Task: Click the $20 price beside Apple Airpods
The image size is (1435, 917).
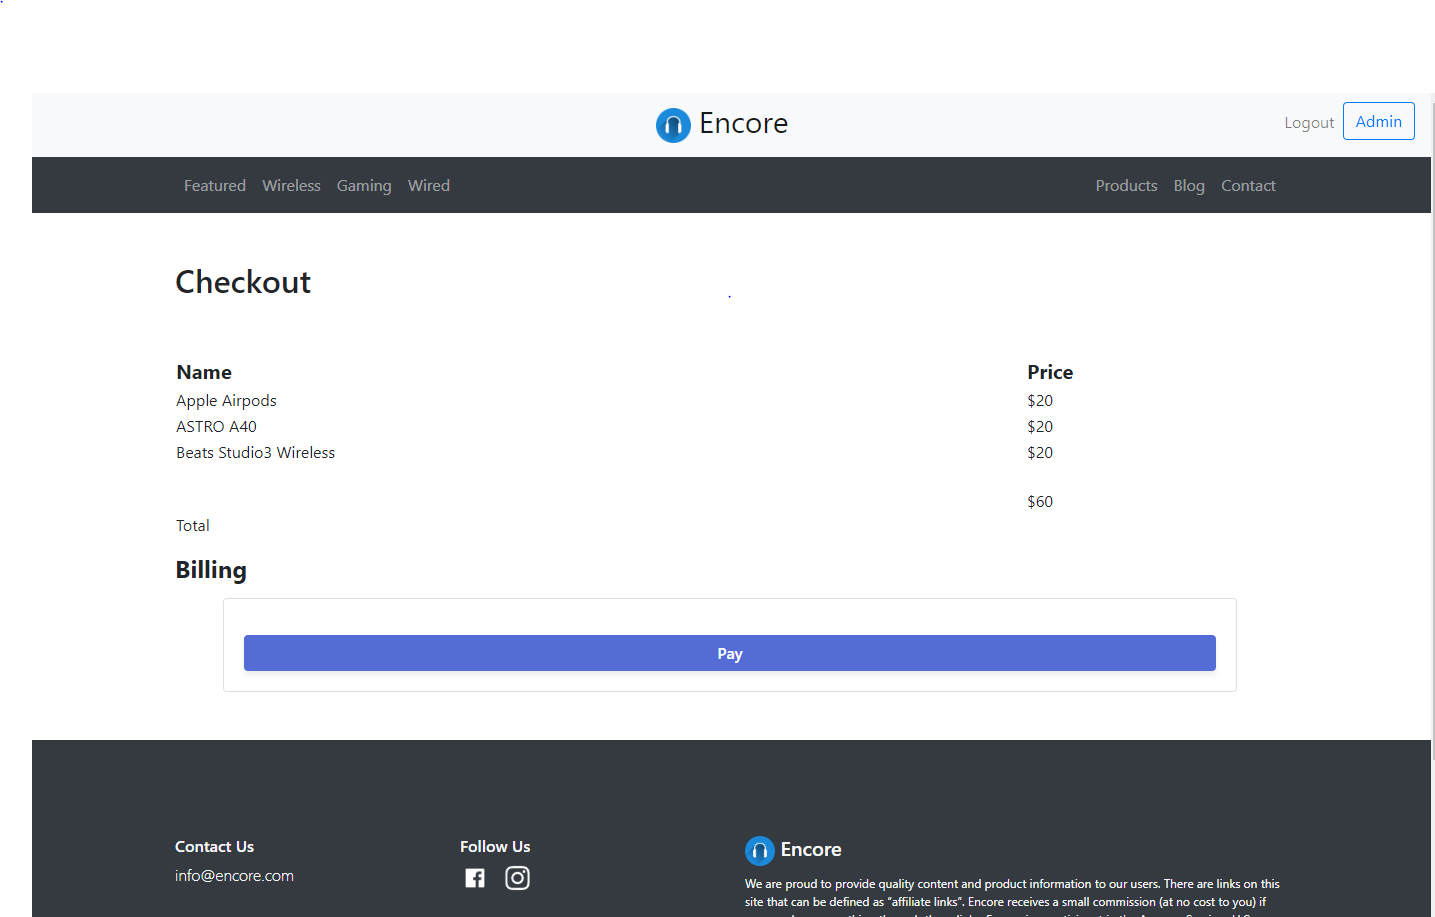Action: [1040, 400]
